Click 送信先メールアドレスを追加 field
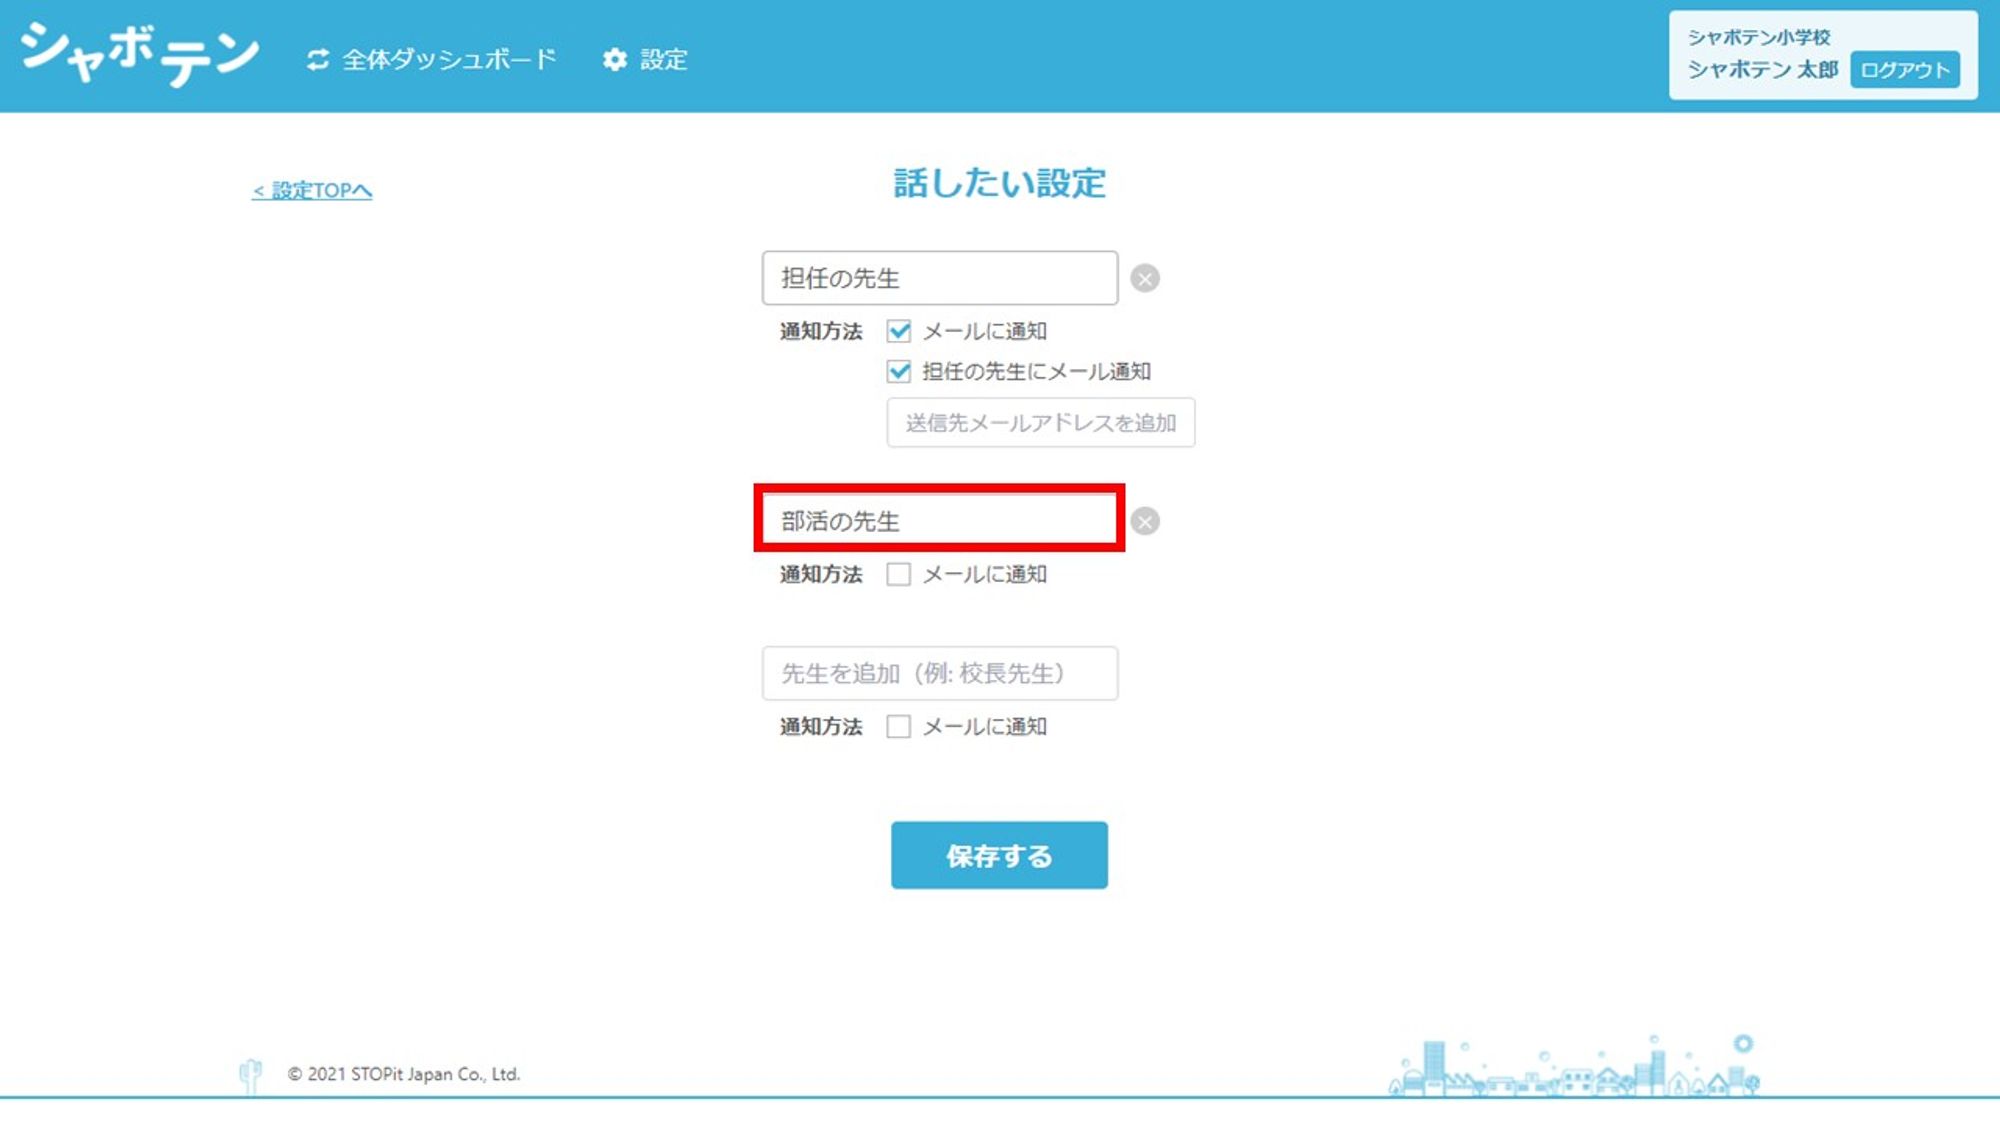The height and width of the screenshot is (1125, 2000). coord(1041,423)
